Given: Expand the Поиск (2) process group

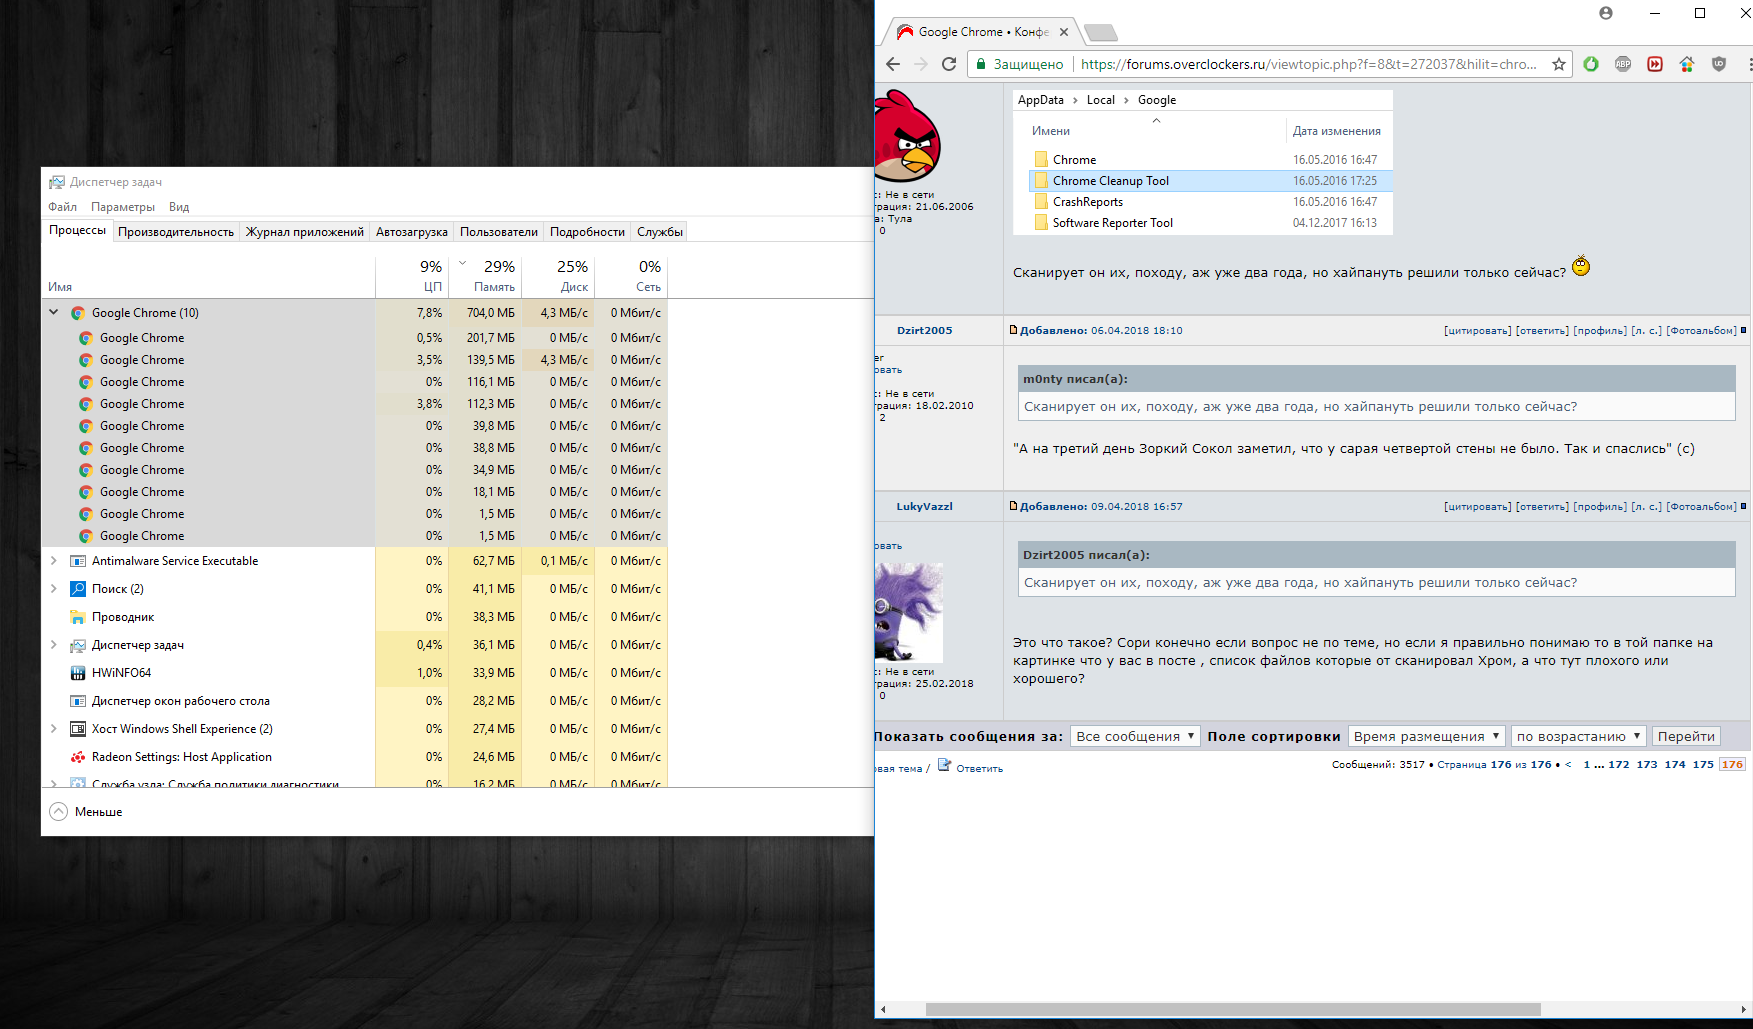Looking at the screenshot, I should 54,589.
